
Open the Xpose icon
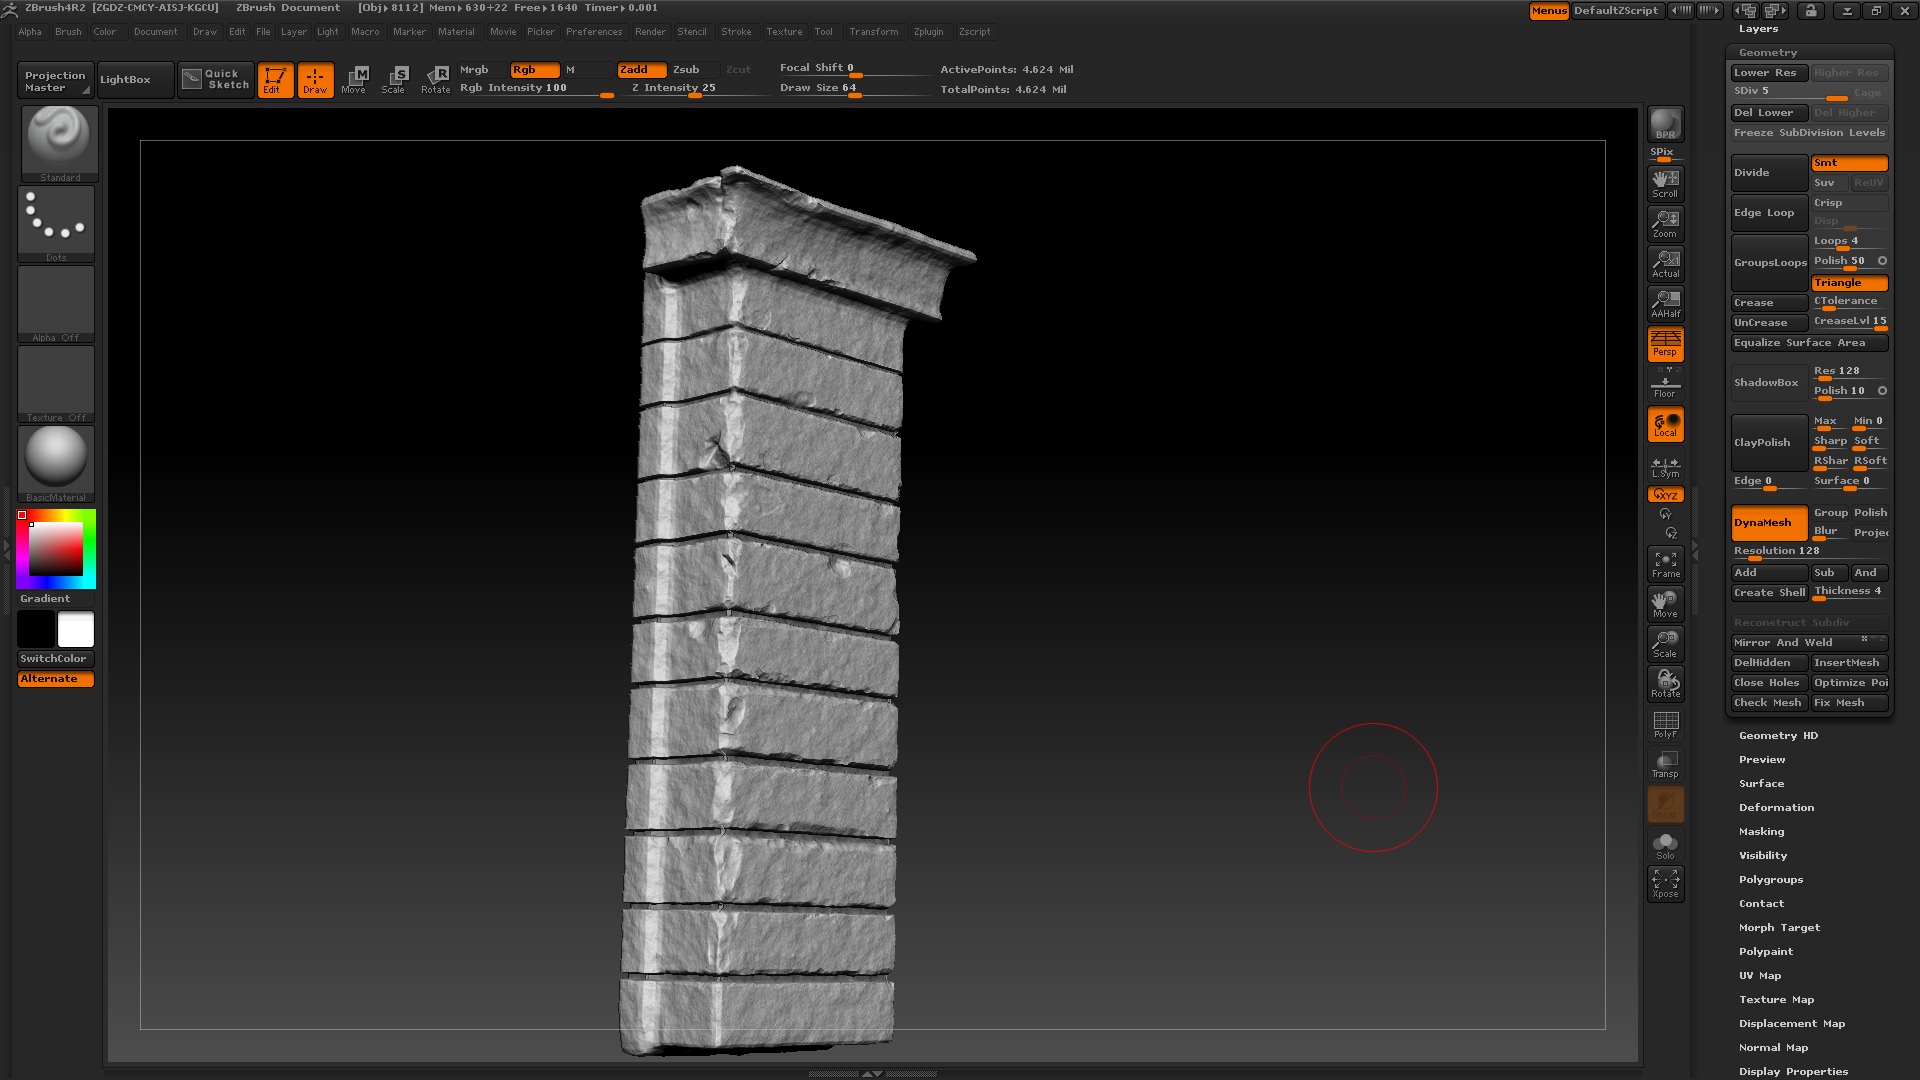[1665, 883]
